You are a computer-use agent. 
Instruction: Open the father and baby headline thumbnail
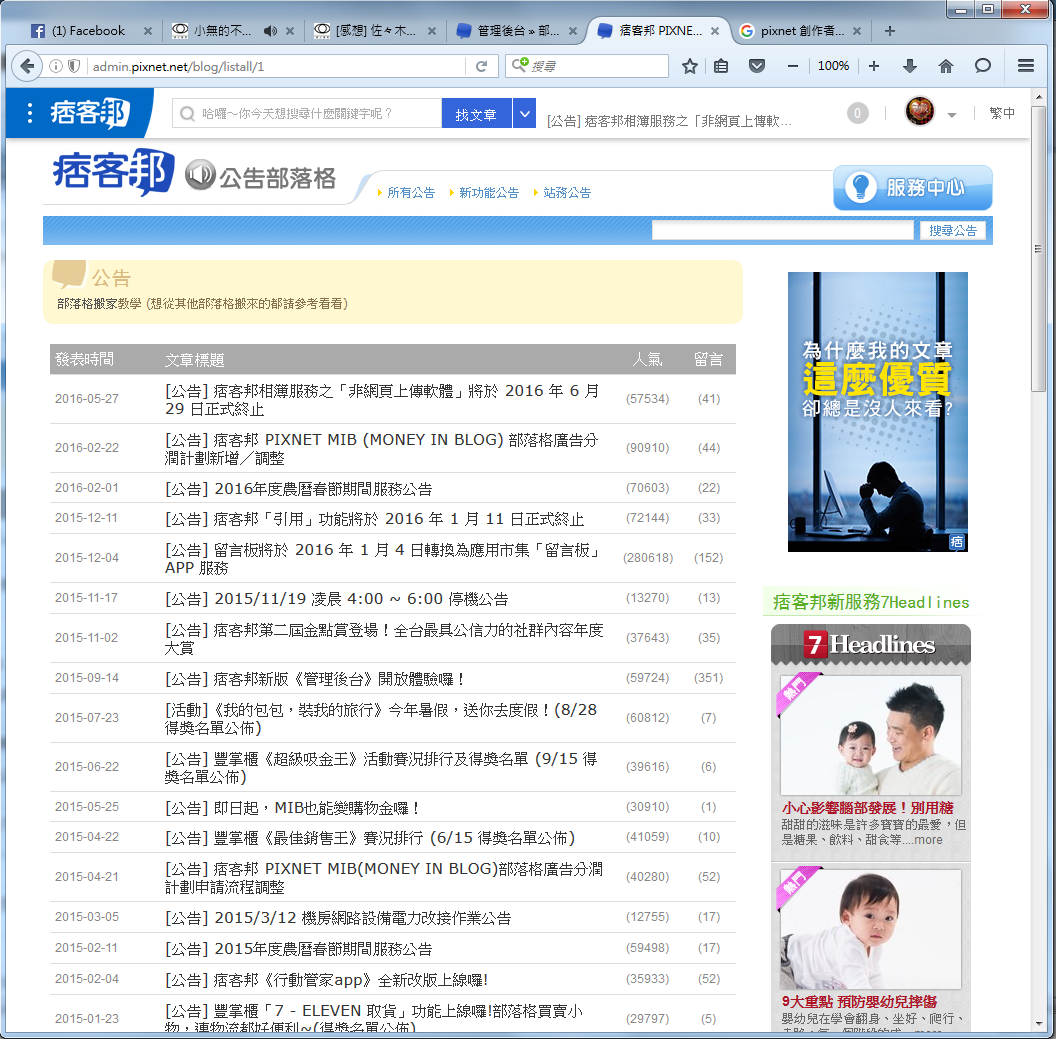coord(871,735)
